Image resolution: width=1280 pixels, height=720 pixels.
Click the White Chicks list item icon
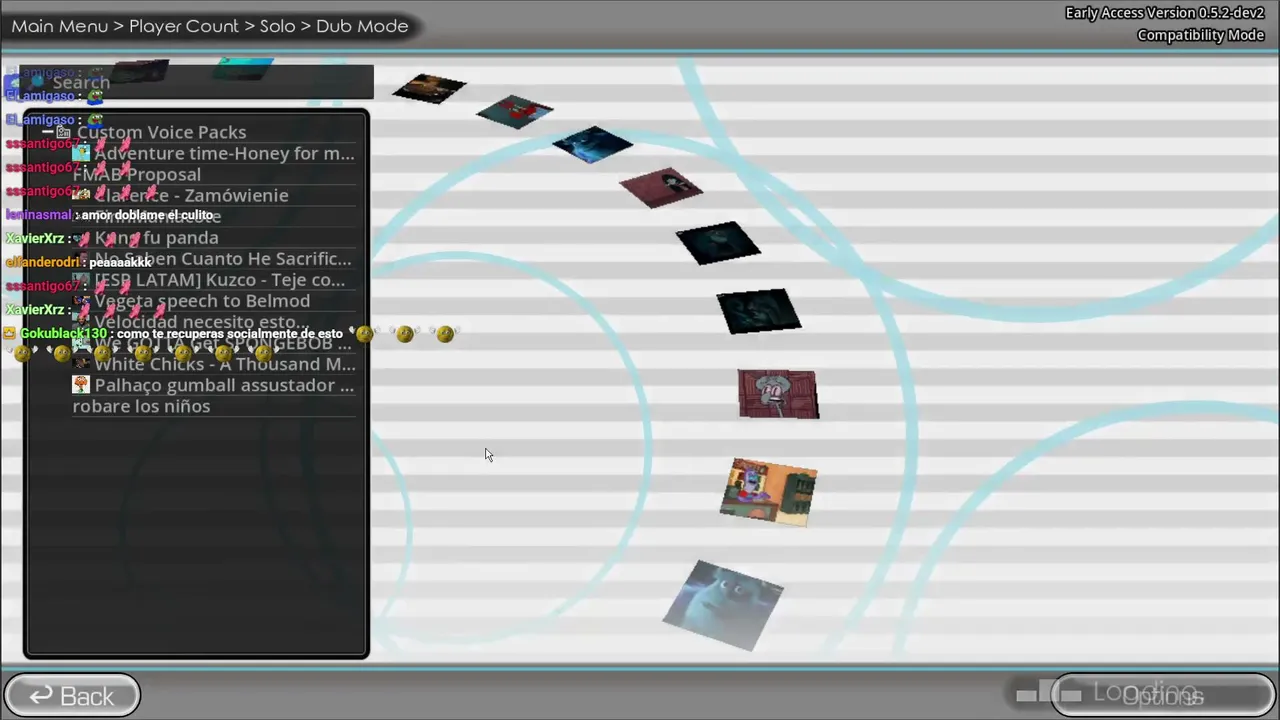(x=81, y=364)
